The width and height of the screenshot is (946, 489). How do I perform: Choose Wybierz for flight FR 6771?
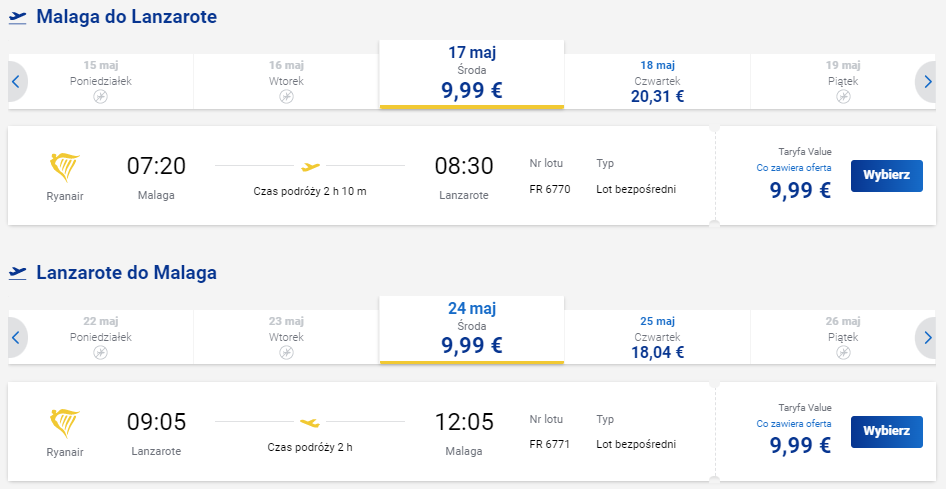[887, 432]
